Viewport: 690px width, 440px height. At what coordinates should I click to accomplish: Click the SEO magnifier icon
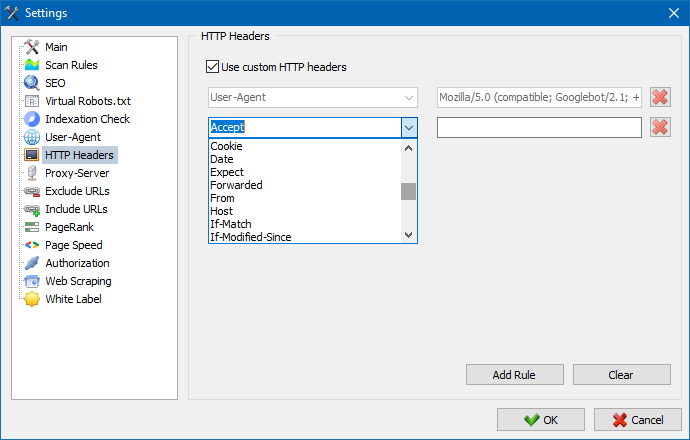click(x=32, y=83)
